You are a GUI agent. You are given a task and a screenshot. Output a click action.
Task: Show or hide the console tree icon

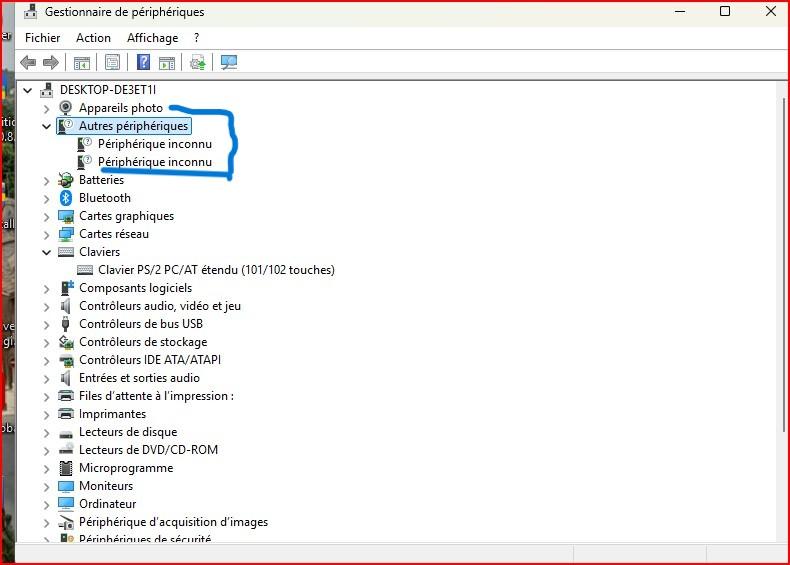[82, 62]
